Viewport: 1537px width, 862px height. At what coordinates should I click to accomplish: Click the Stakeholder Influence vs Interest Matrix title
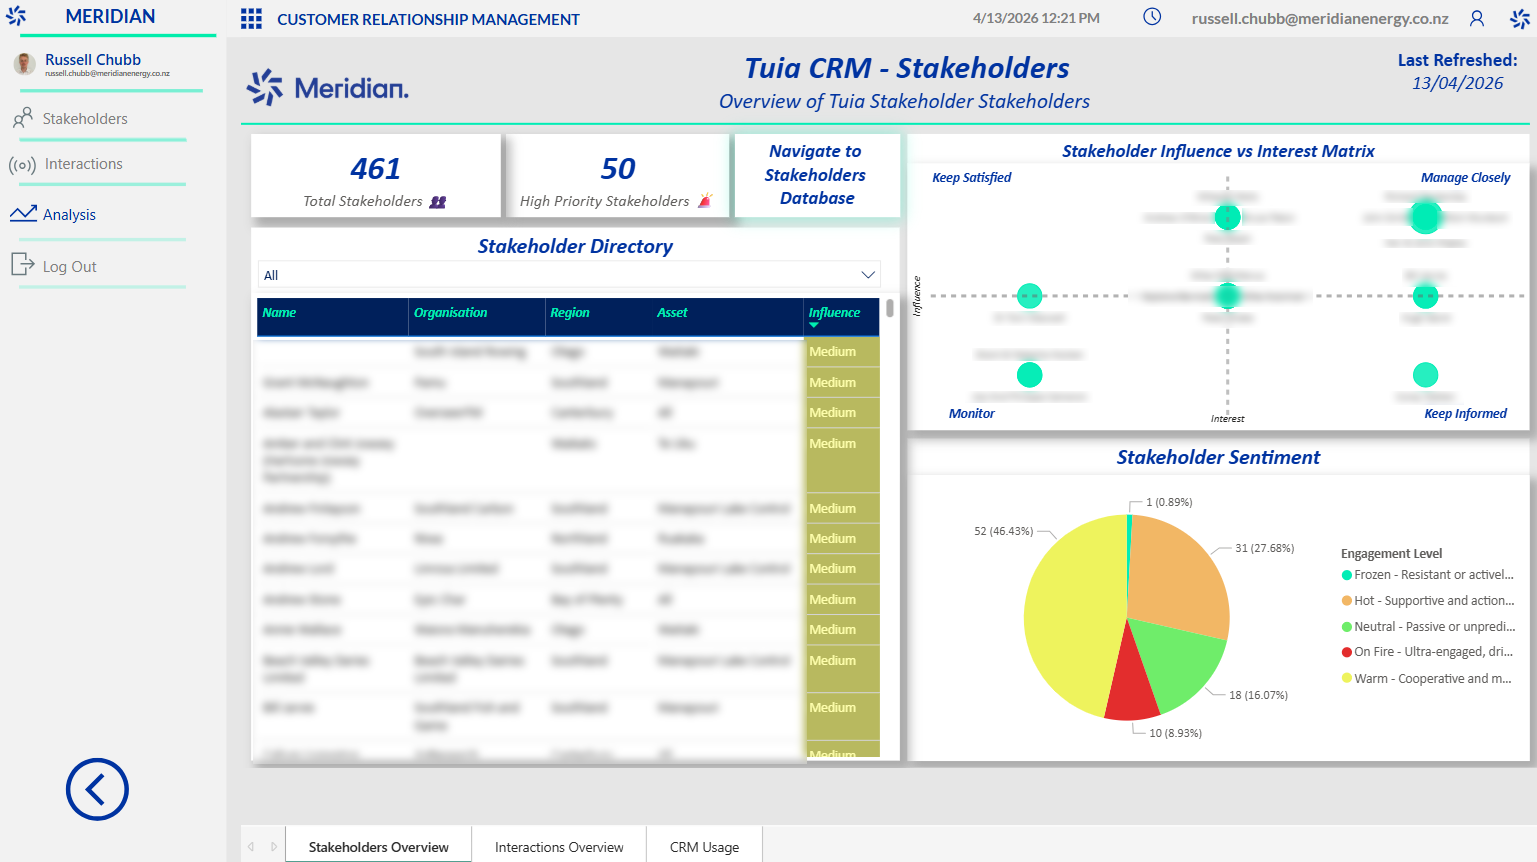point(1218,151)
